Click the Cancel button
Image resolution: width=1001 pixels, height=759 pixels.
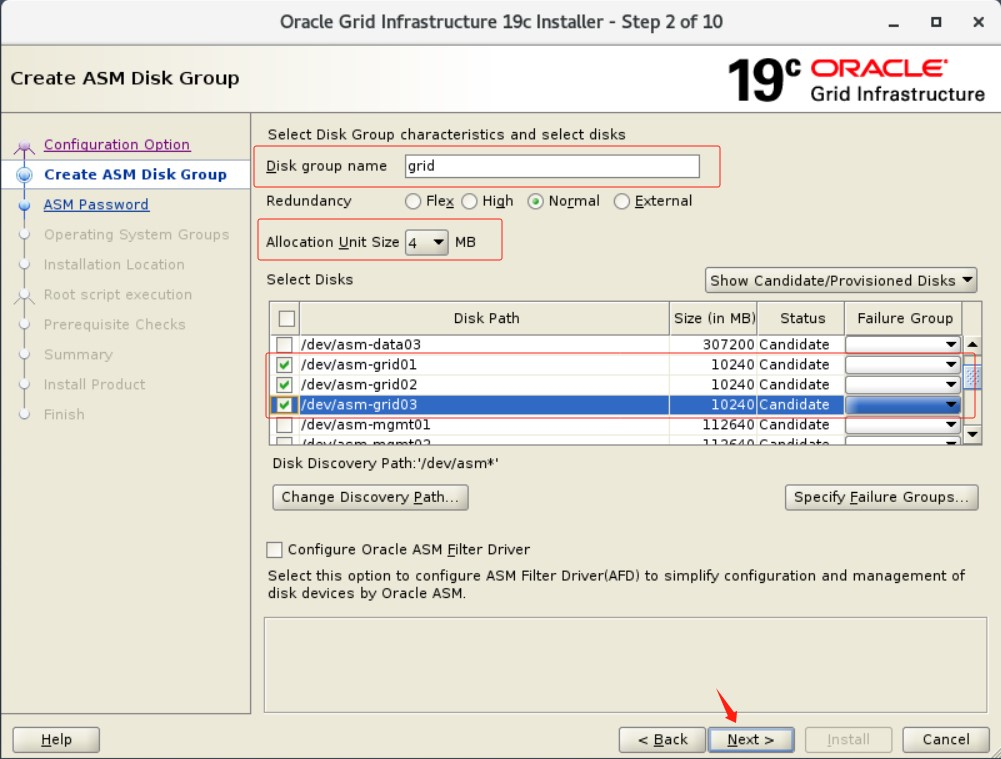(x=945, y=740)
